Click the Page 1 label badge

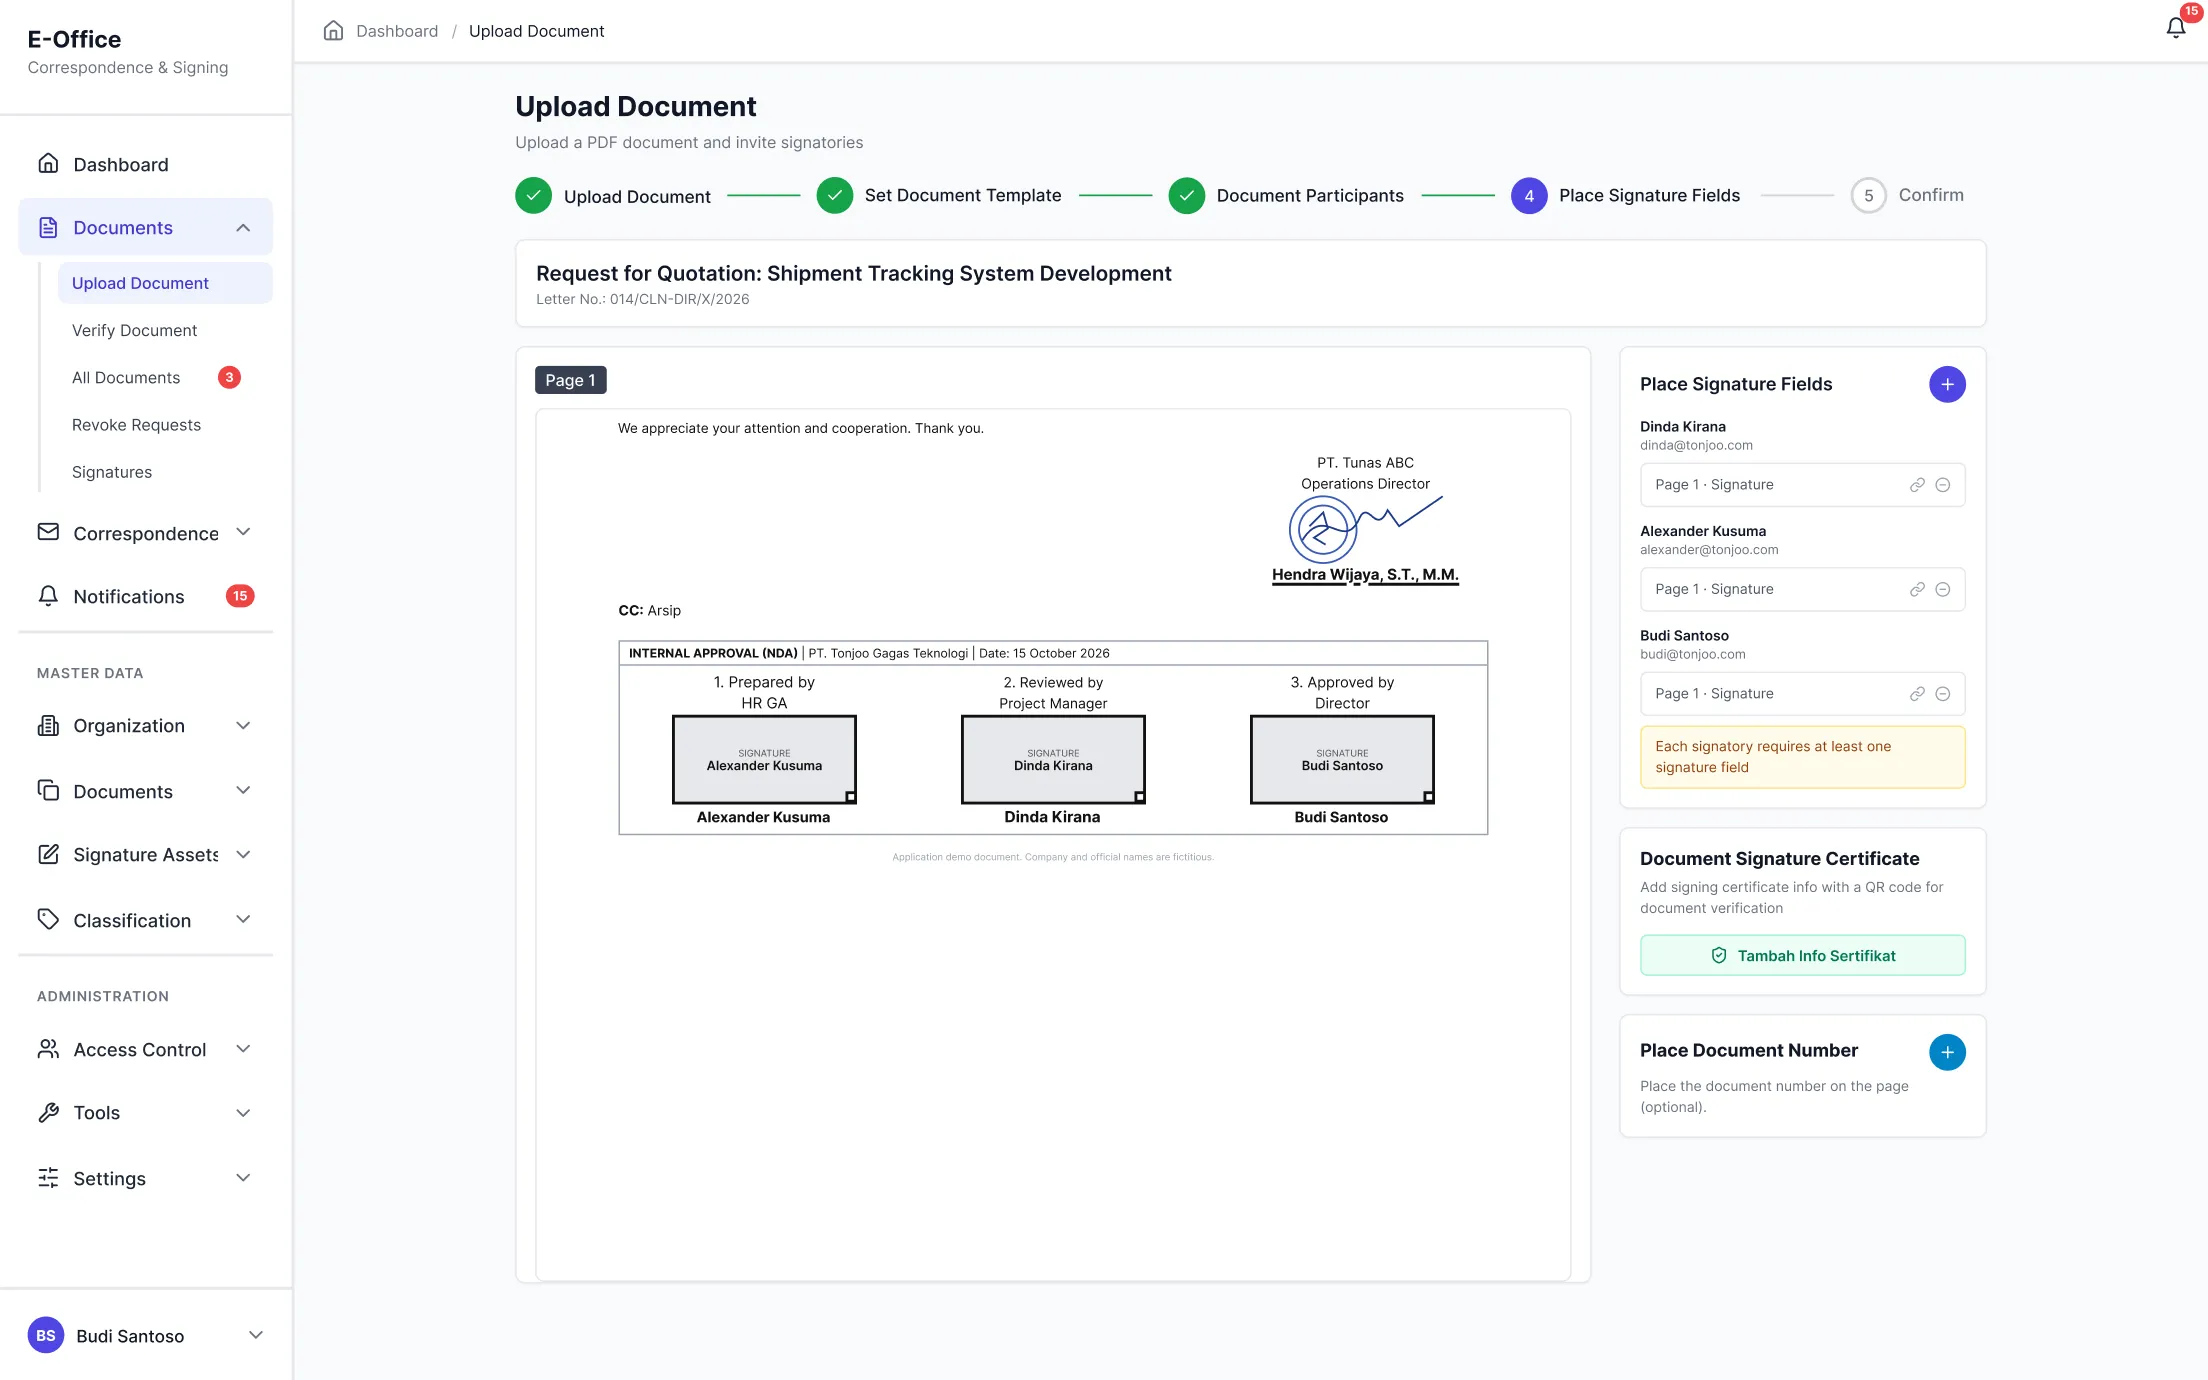point(570,380)
